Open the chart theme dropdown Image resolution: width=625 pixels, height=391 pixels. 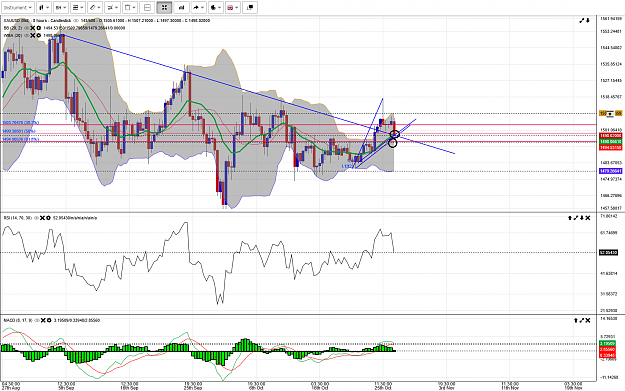coord(215,7)
